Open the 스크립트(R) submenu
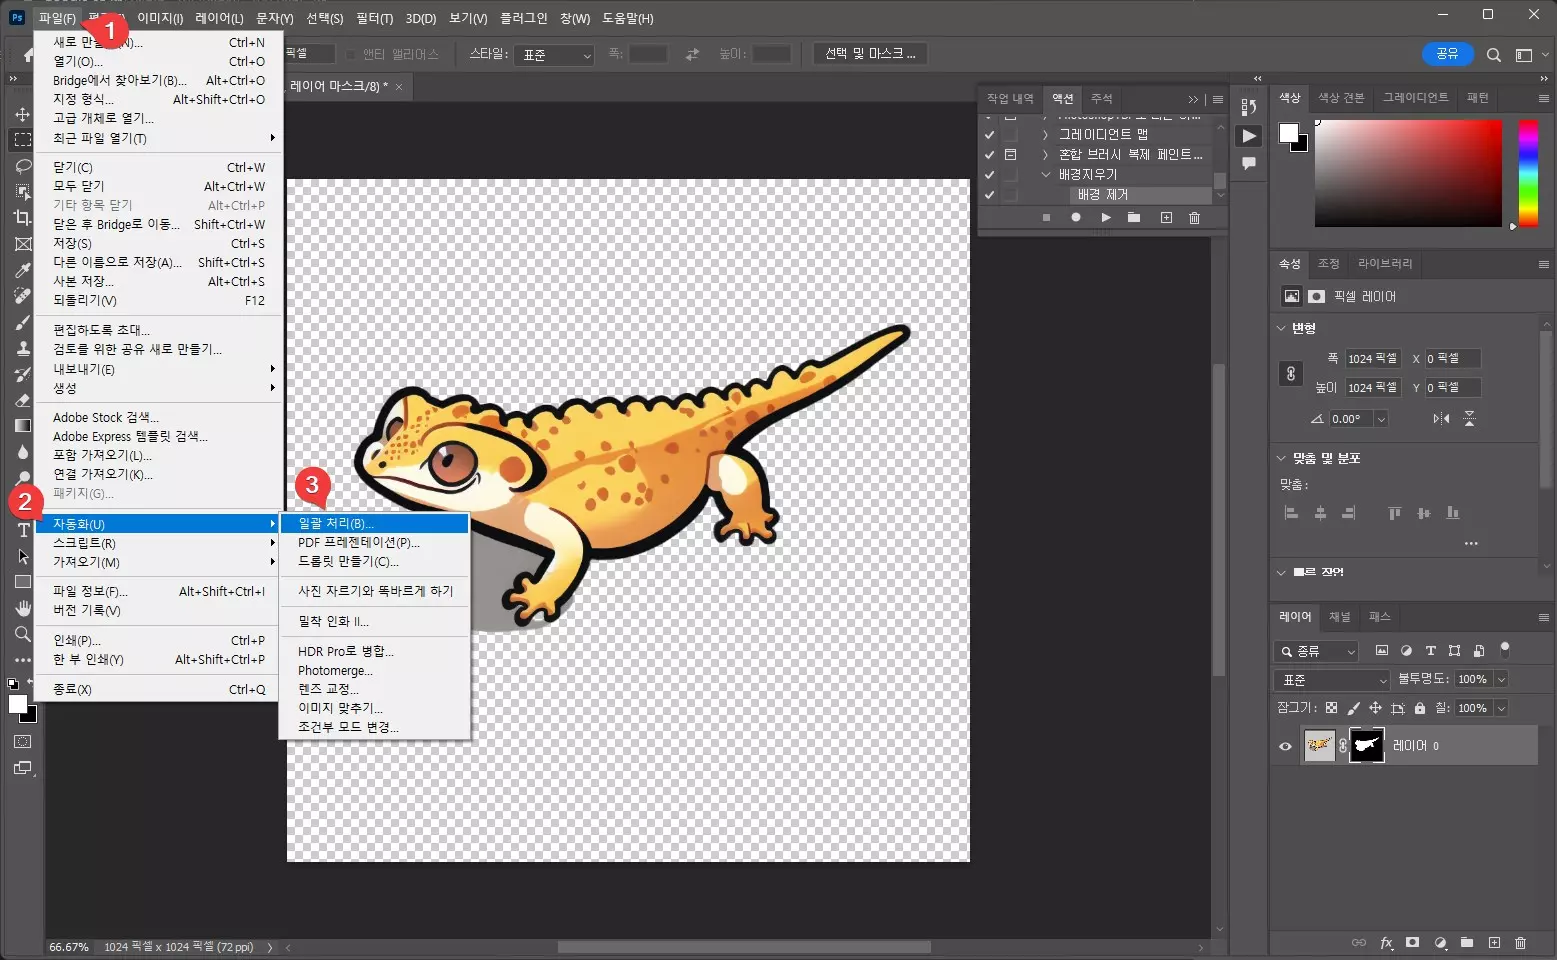 pyautogui.click(x=159, y=543)
